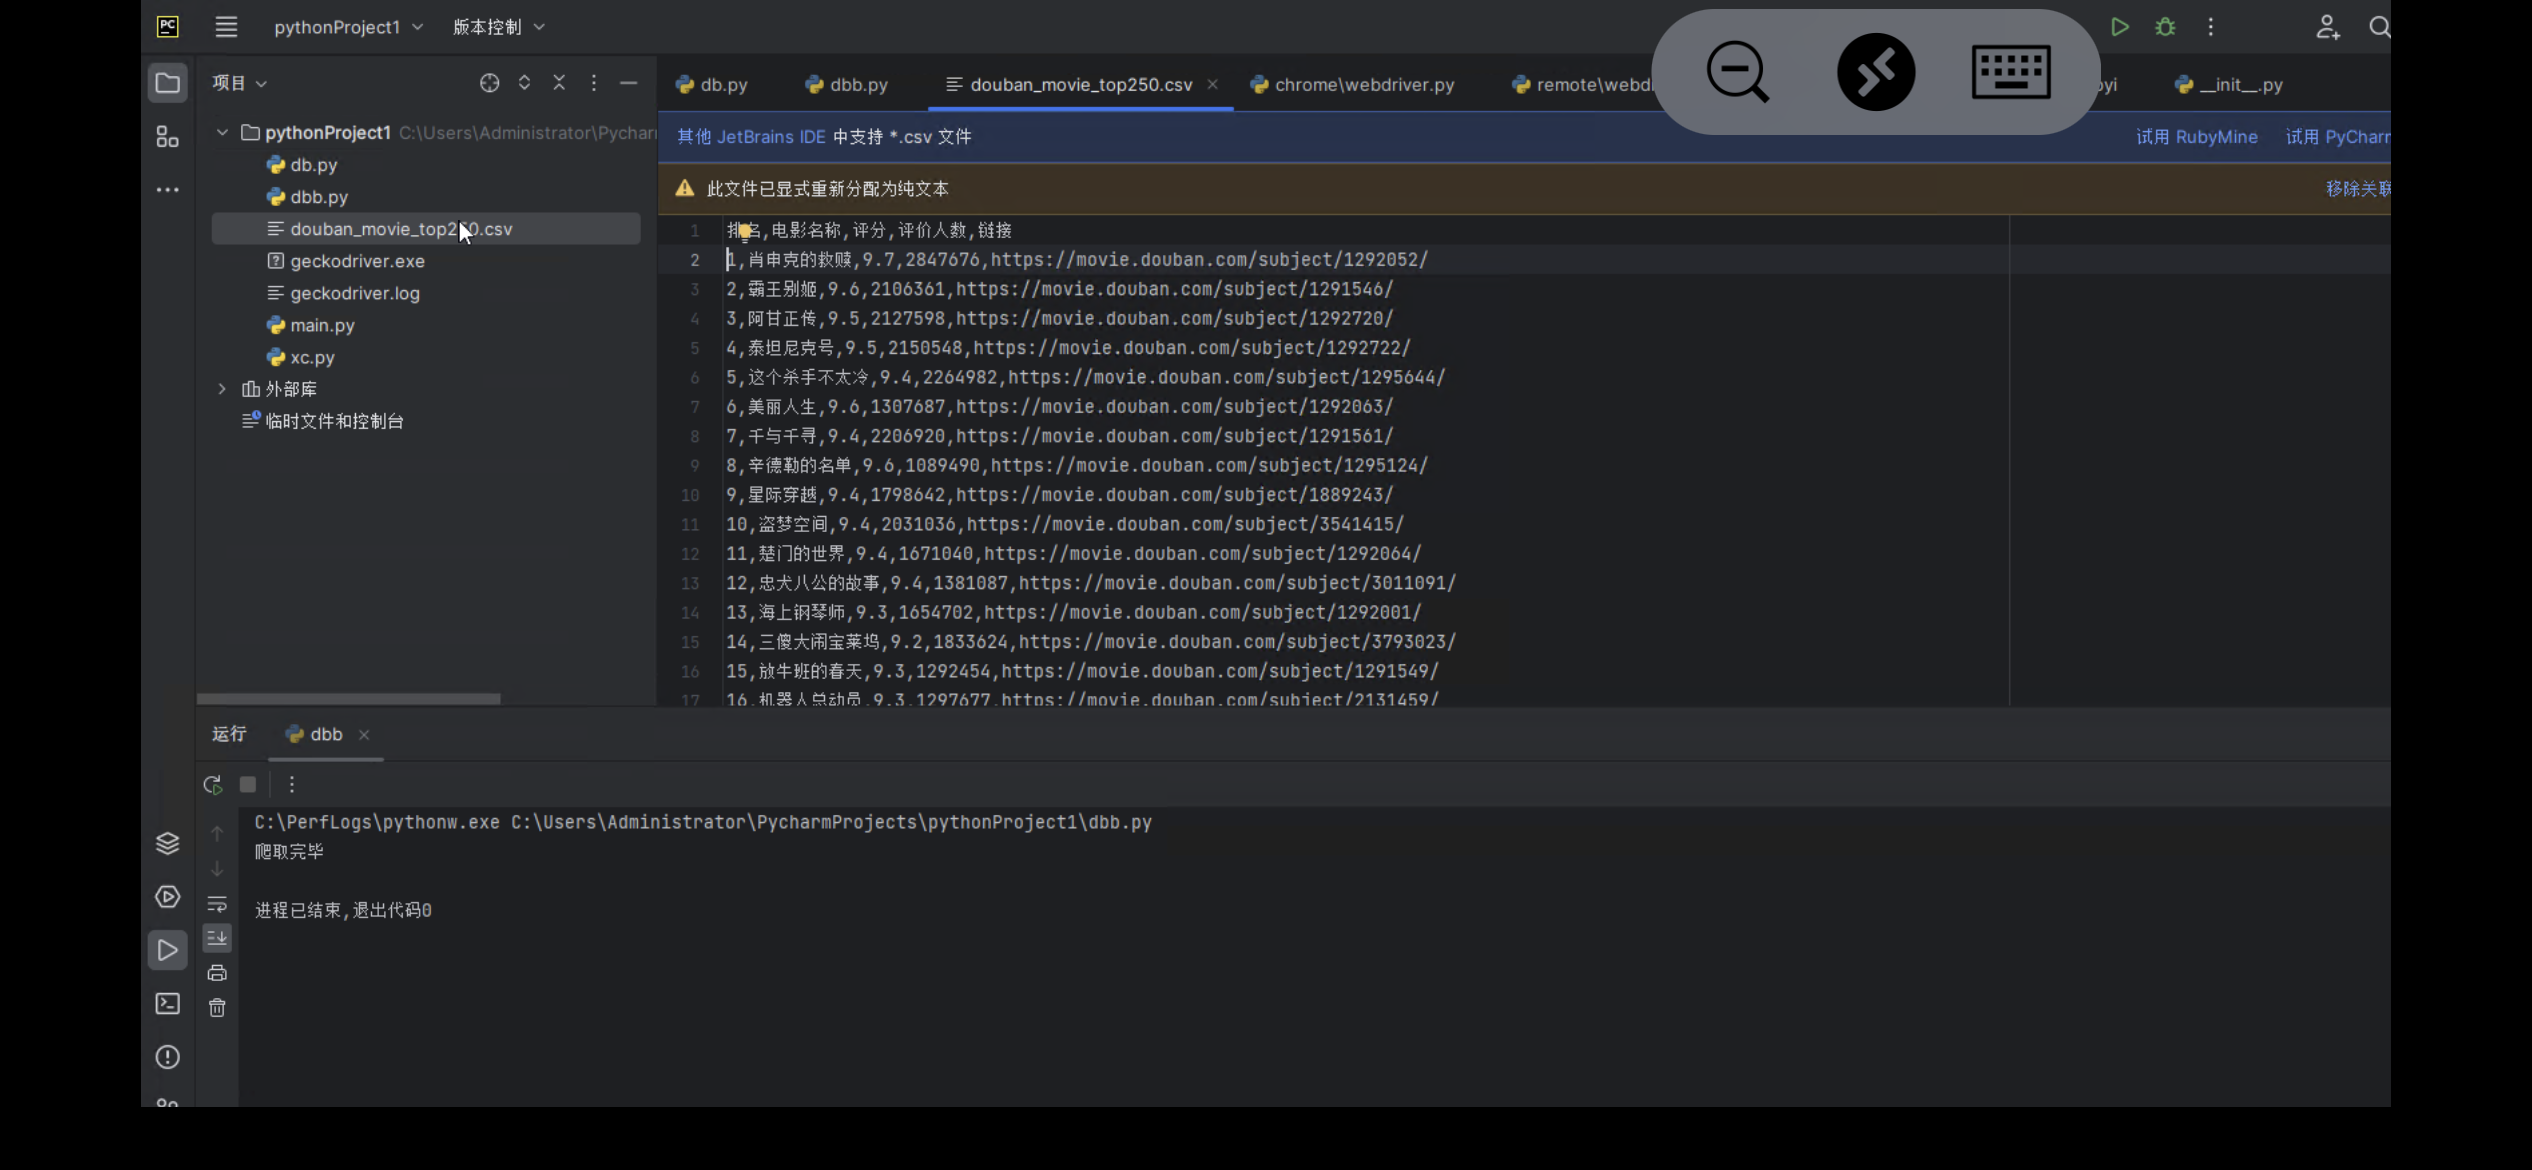Toggle scroll to end in console
The width and height of the screenshot is (2532, 1170).
pos(217,938)
